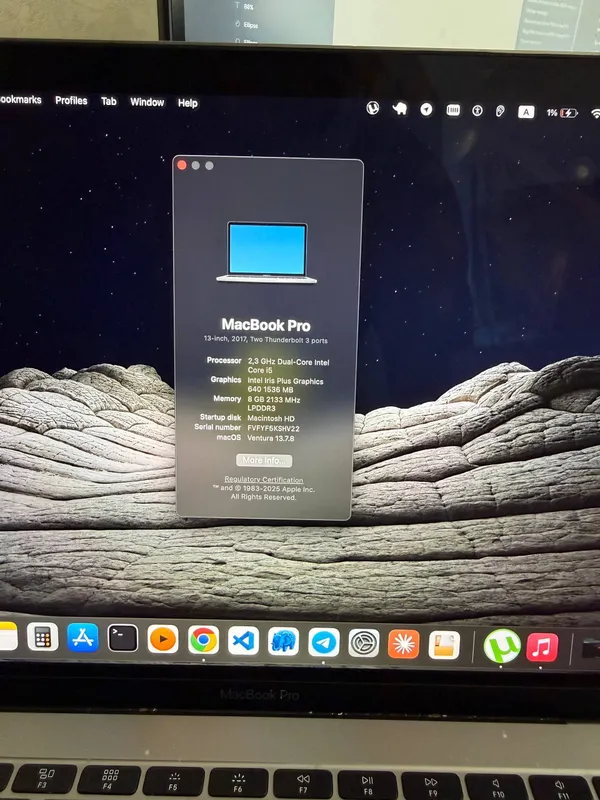Click the 'MacBook Pro' title text
The image size is (600, 800).
(x=266, y=325)
